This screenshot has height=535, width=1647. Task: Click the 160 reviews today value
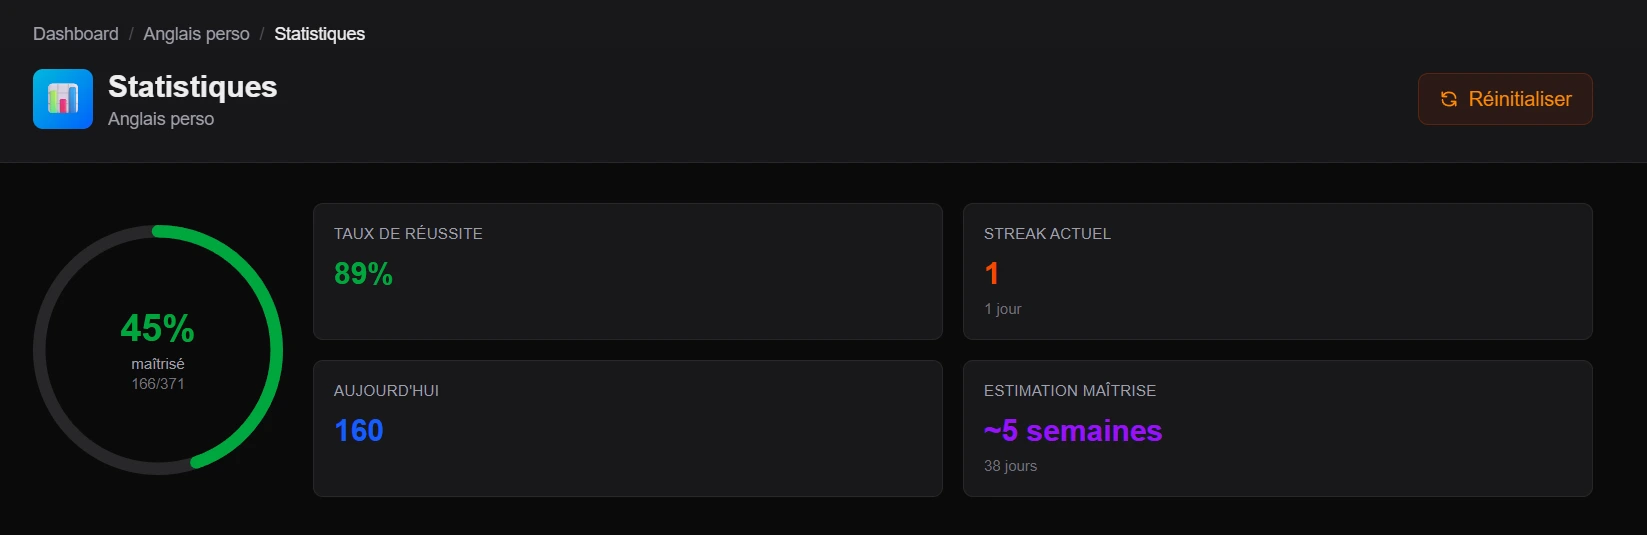point(359,431)
